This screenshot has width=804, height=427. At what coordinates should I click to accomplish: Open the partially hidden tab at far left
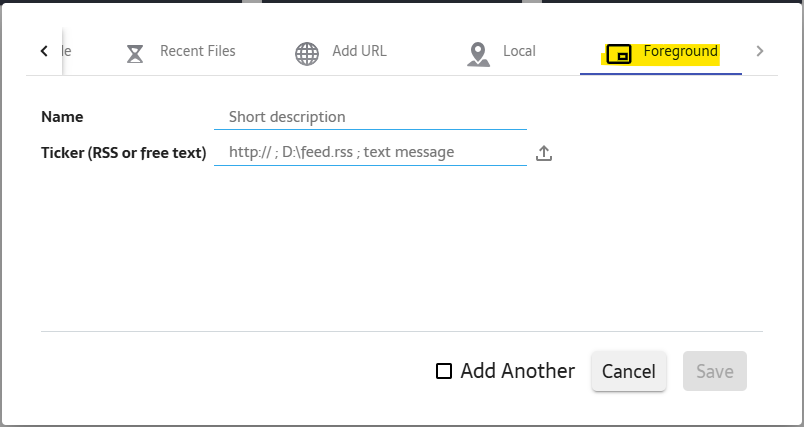click(66, 51)
